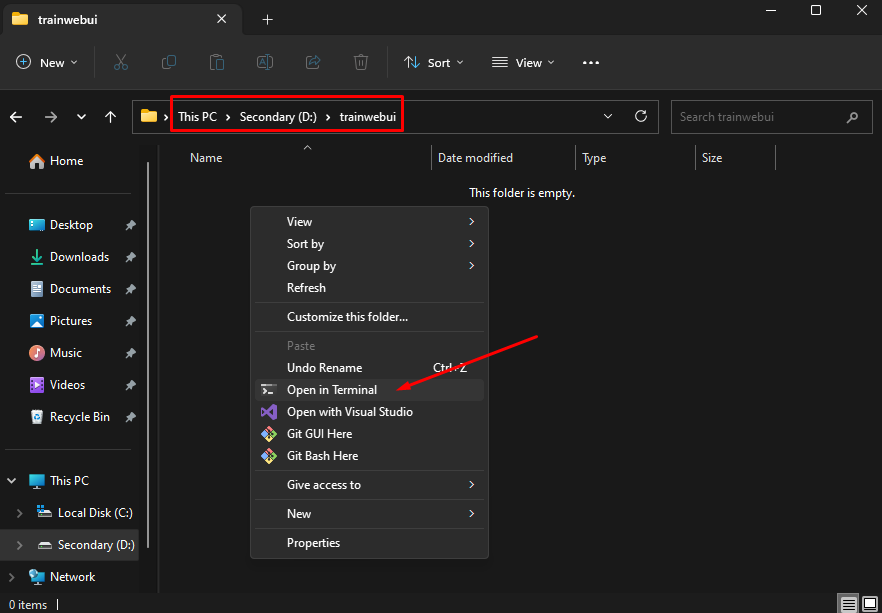The width and height of the screenshot is (882, 613).
Task: Switch to large thumbnails view icon
Action: (870, 604)
